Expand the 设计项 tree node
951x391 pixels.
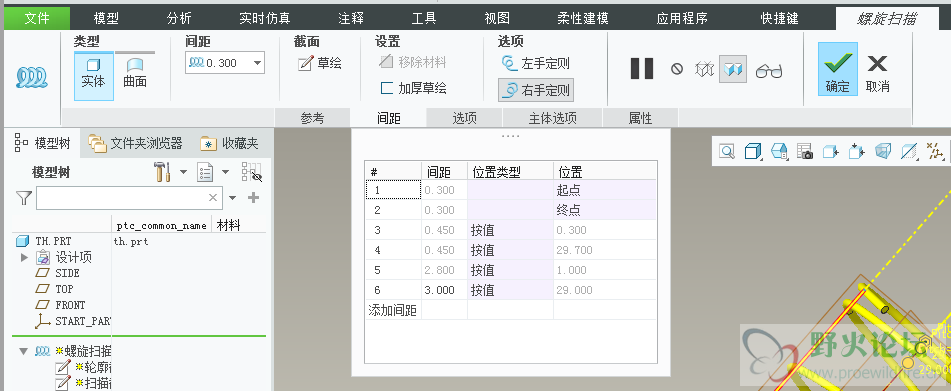tap(24, 258)
